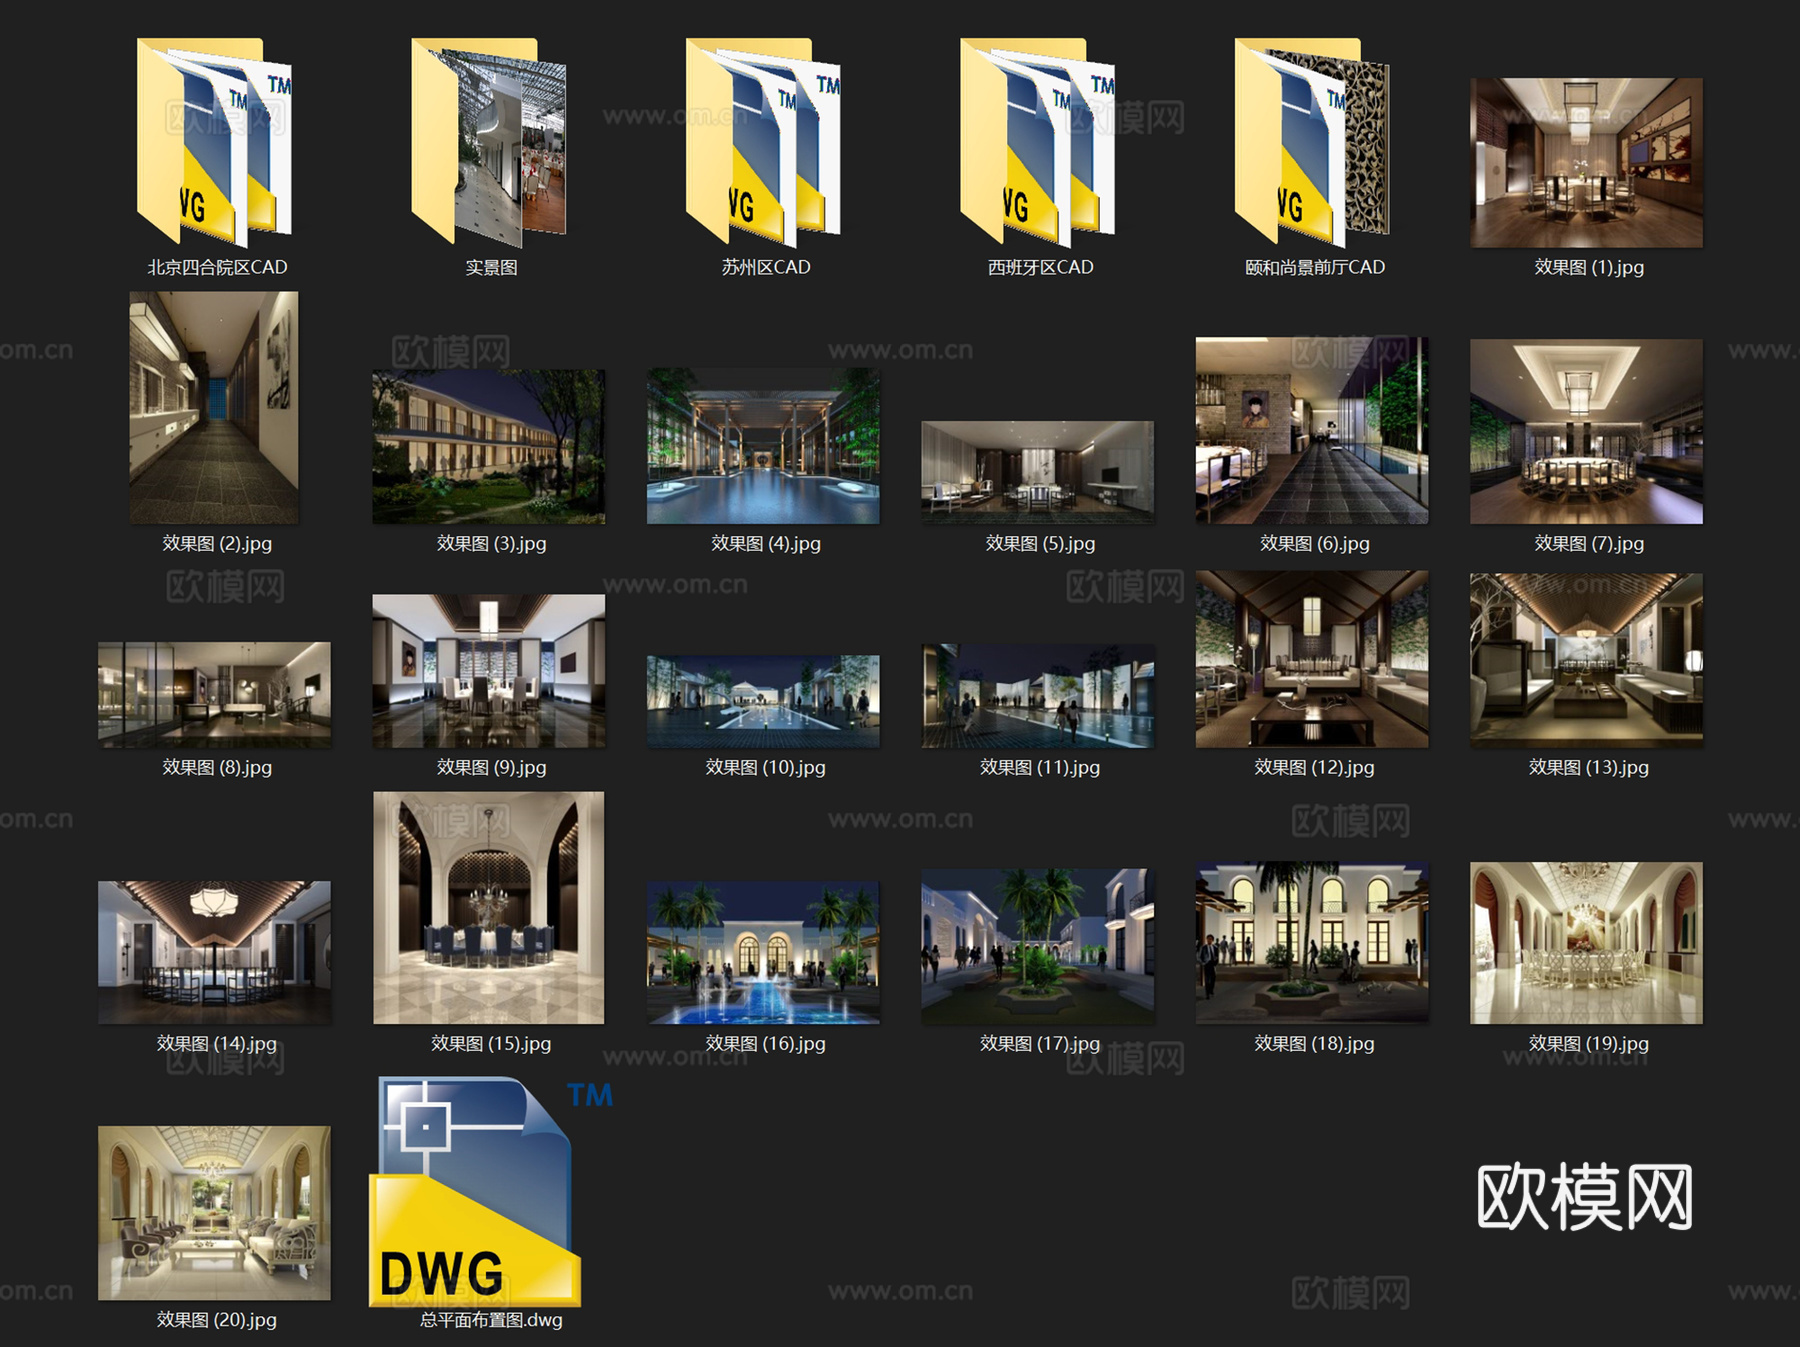The width and height of the screenshot is (1800, 1347).
Task: Click the 效果图 (13).jpg file name
Action: point(1589,768)
